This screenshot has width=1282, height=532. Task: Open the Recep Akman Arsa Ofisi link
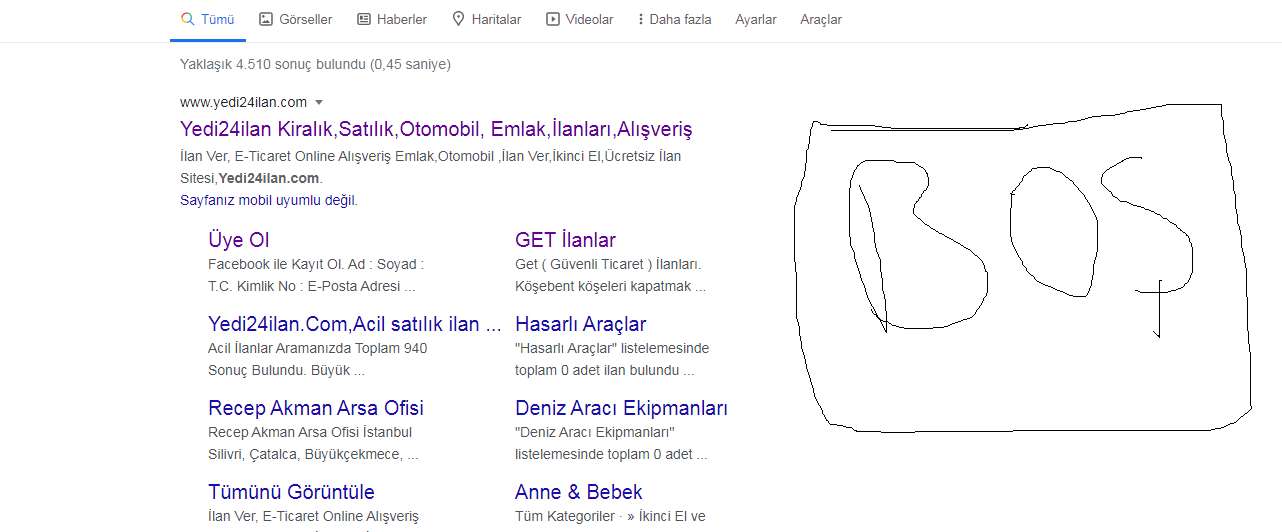(x=316, y=408)
